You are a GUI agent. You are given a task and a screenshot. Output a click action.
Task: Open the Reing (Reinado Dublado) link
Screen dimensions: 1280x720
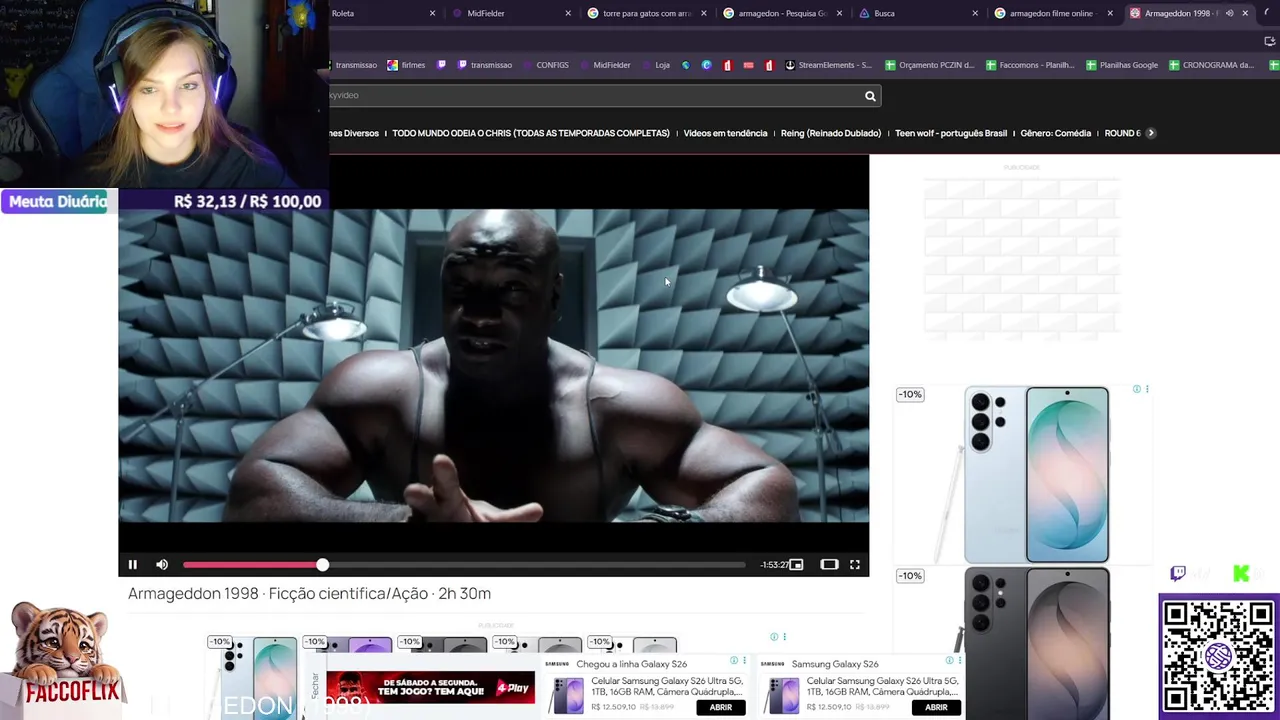831,133
